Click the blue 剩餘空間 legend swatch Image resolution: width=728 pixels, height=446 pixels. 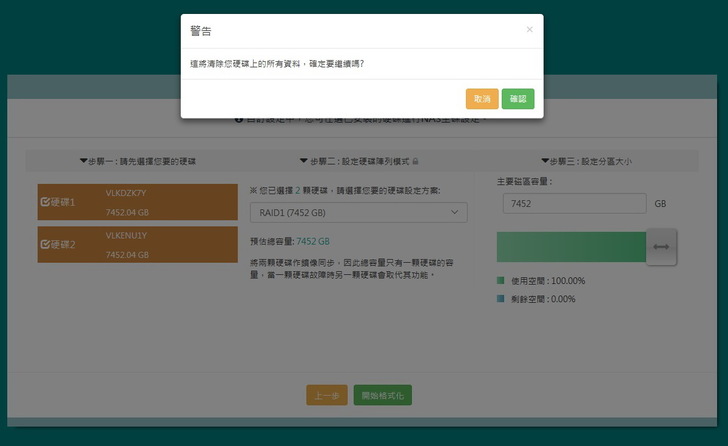click(x=501, y=298)
